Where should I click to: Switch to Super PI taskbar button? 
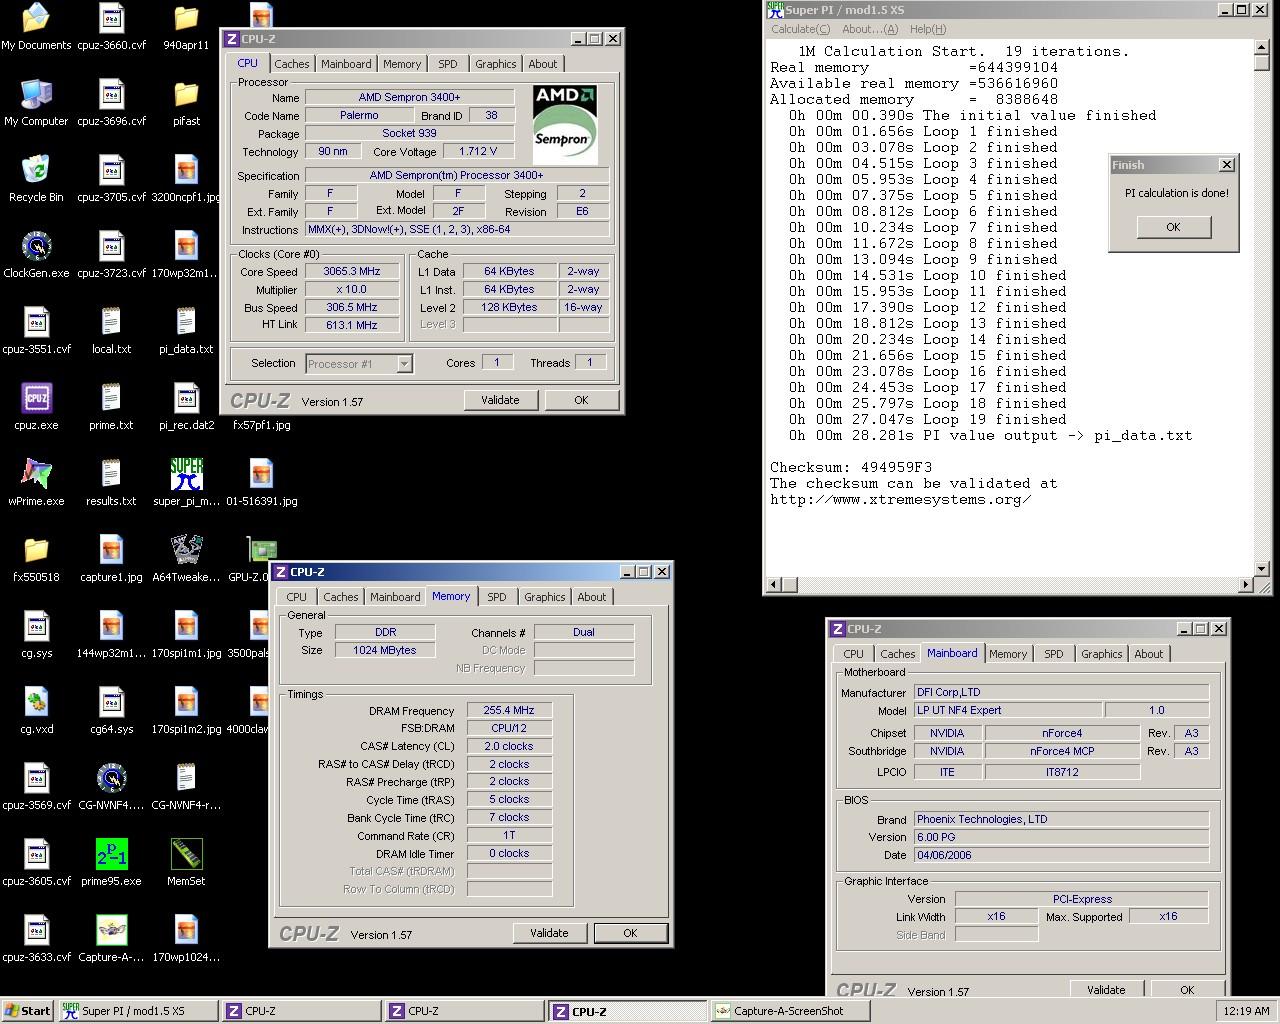point(137,1011)
